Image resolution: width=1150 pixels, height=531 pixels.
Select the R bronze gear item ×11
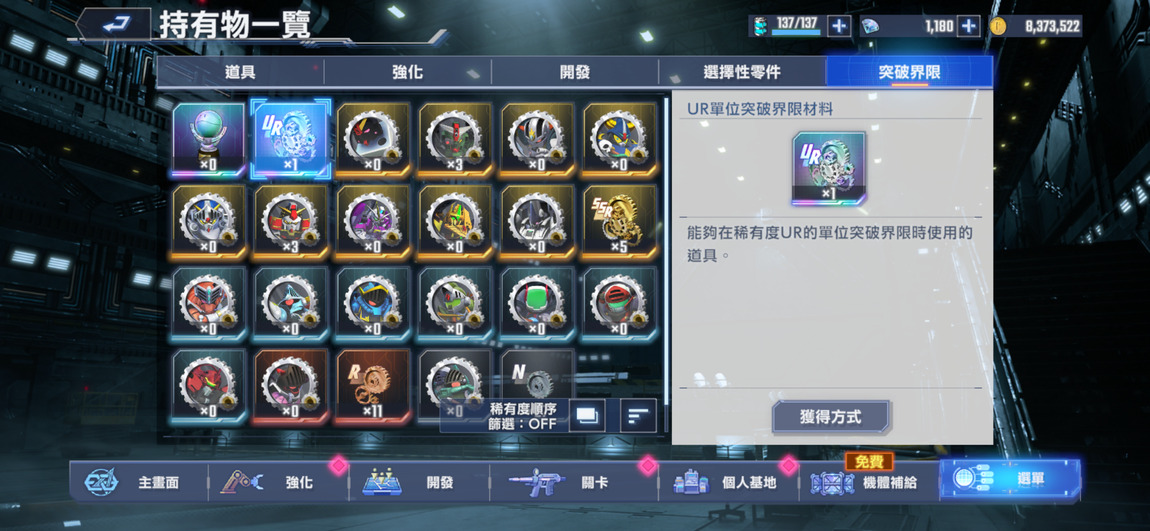point(373,387)
